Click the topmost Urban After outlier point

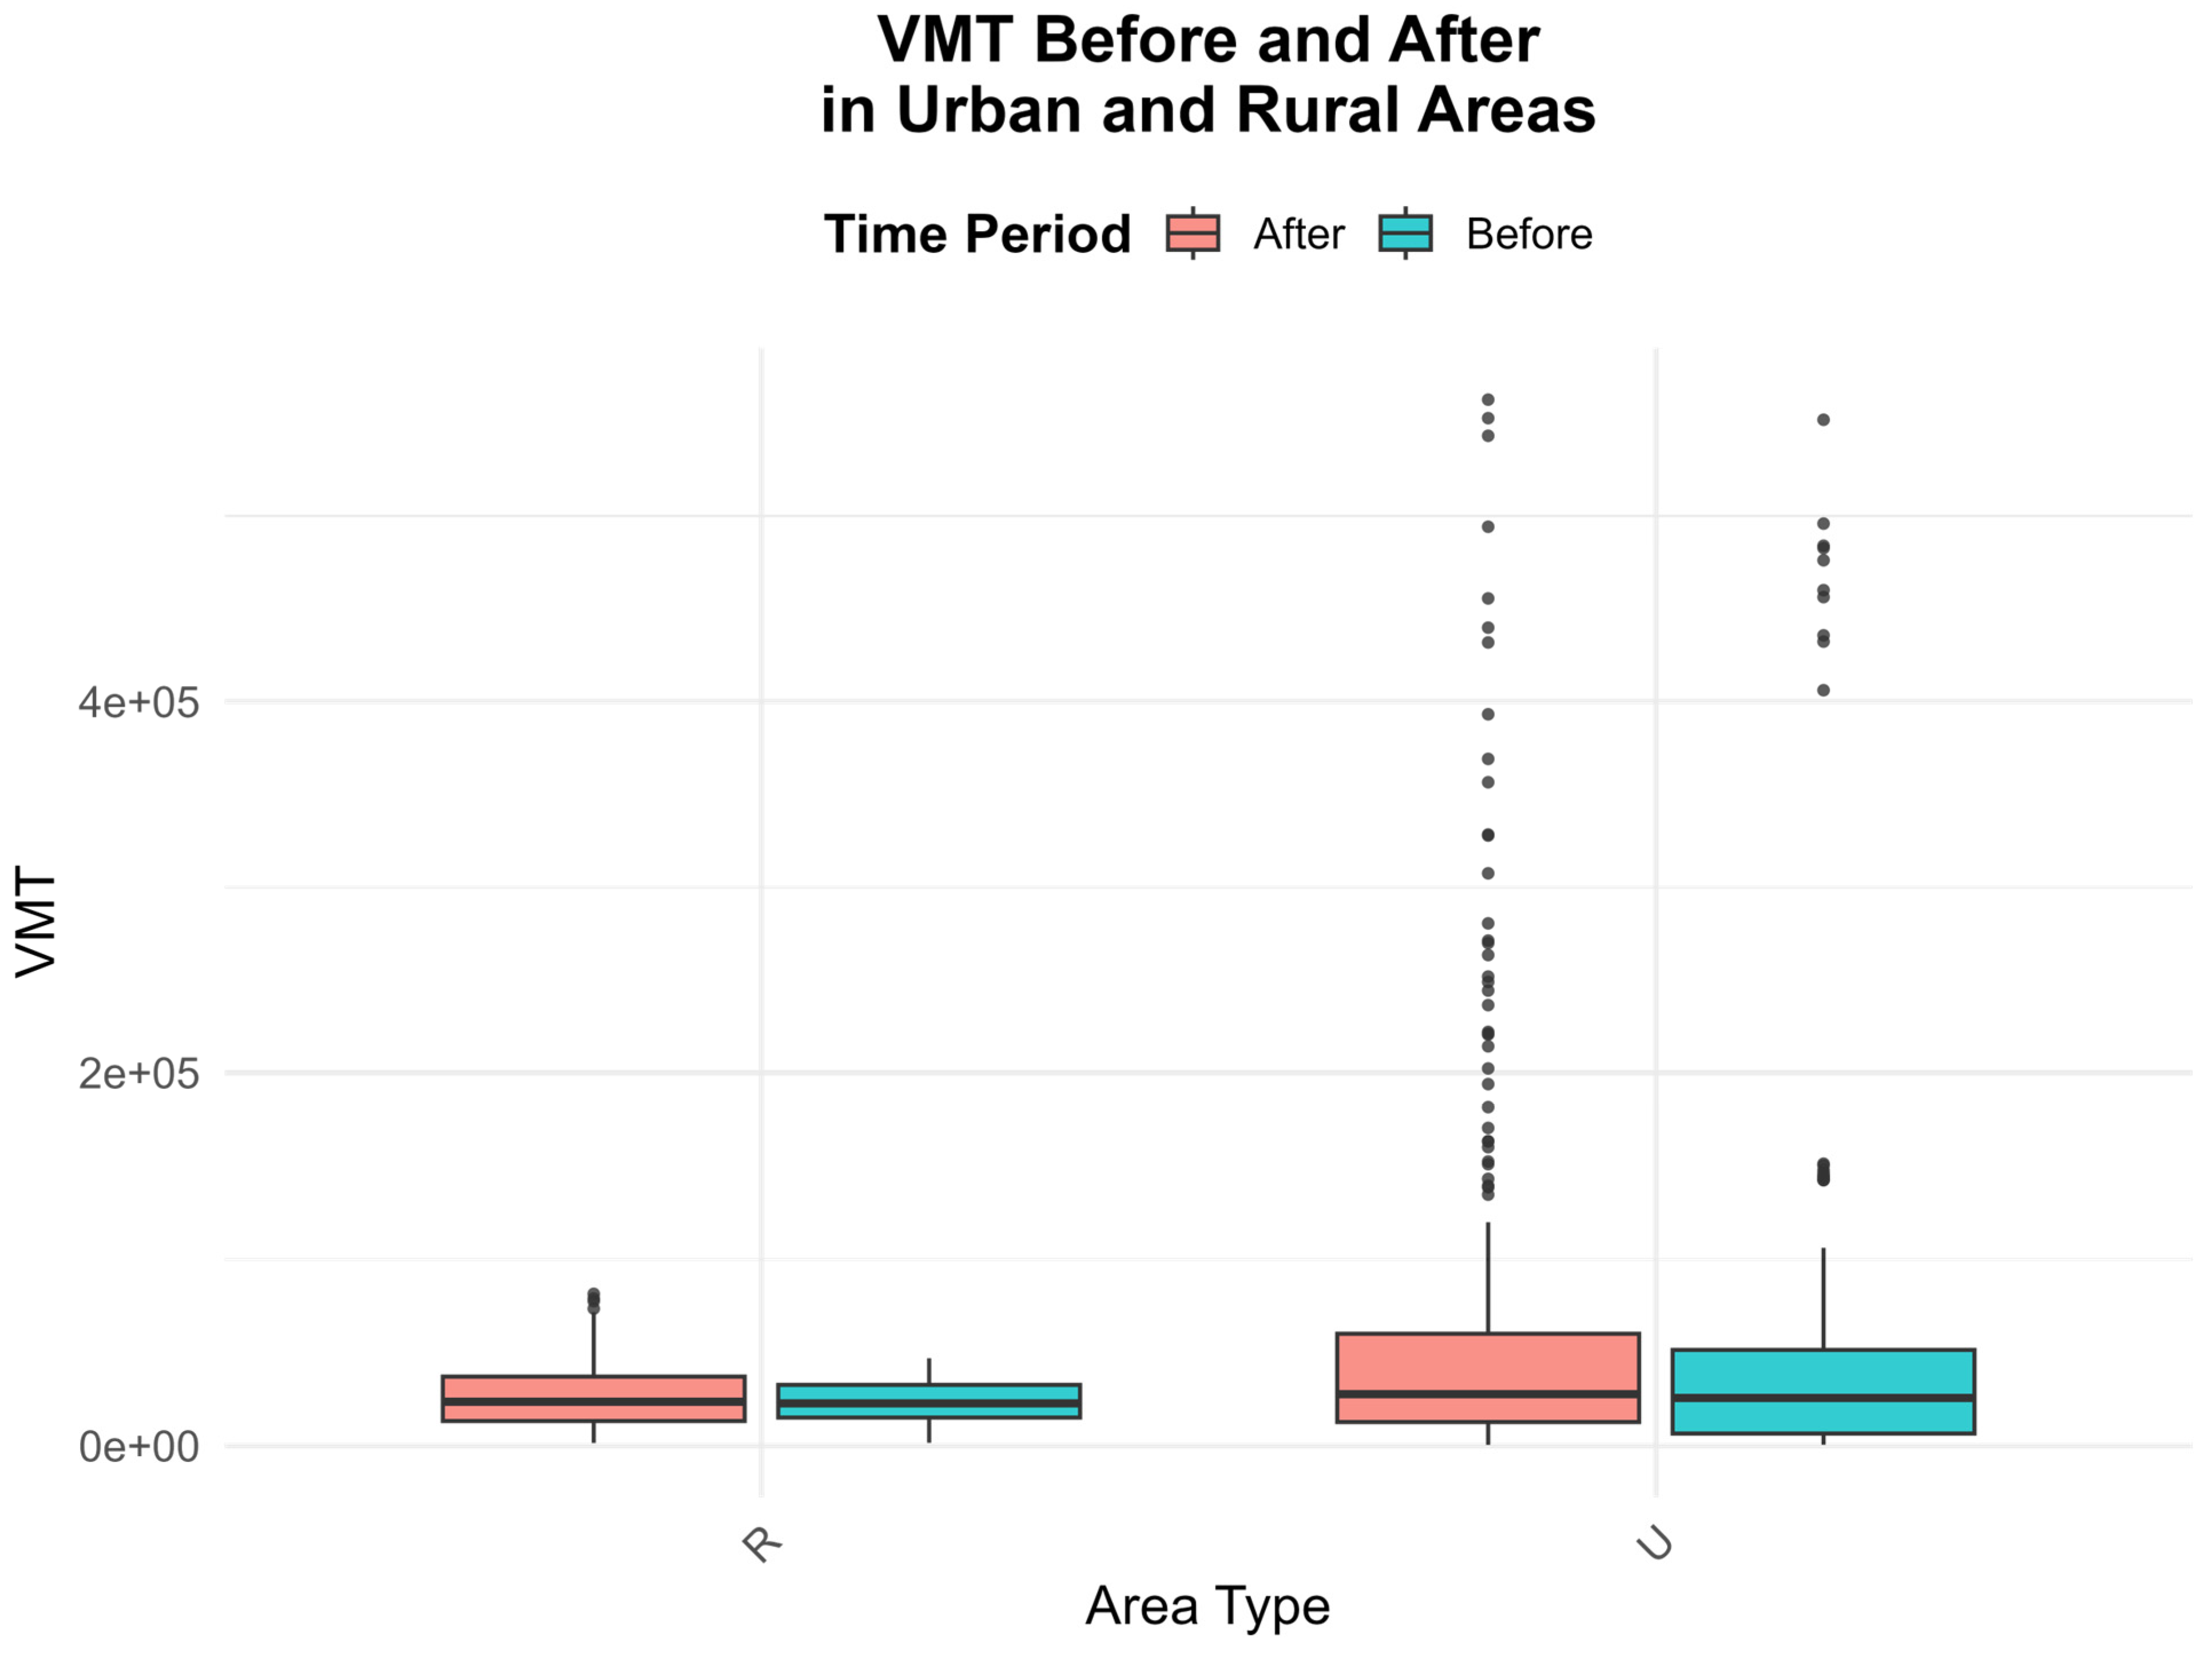pyautogui.click(x=1488, y=400)
